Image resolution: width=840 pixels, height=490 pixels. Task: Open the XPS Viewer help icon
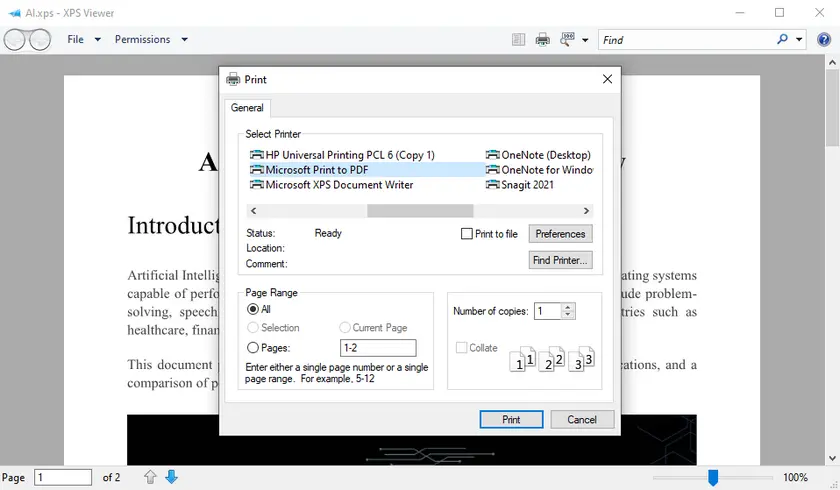(823, 39)
